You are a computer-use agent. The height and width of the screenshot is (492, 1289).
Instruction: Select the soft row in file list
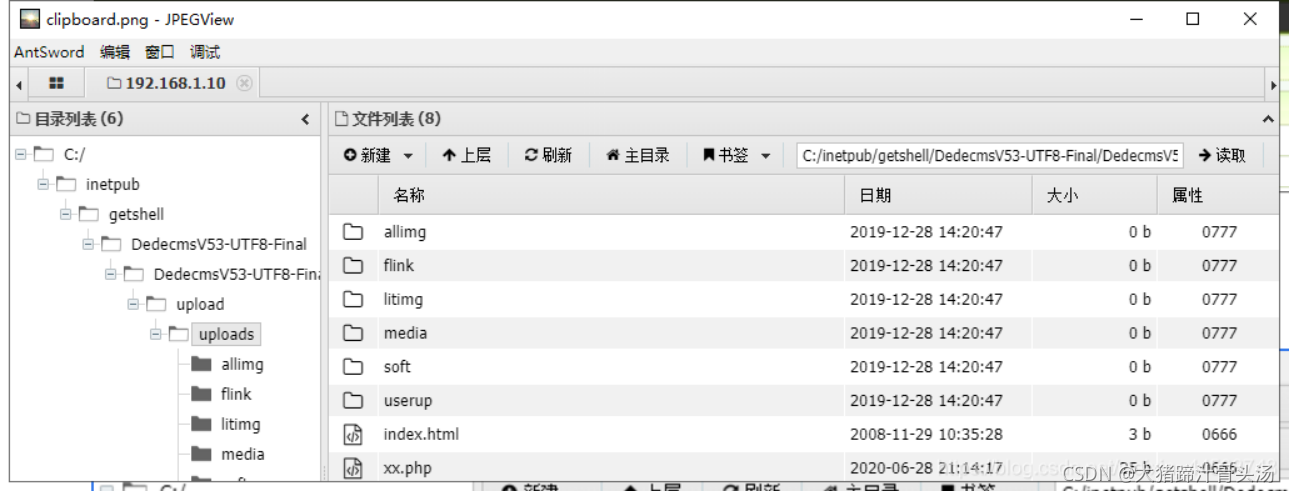tap(803, 367)
